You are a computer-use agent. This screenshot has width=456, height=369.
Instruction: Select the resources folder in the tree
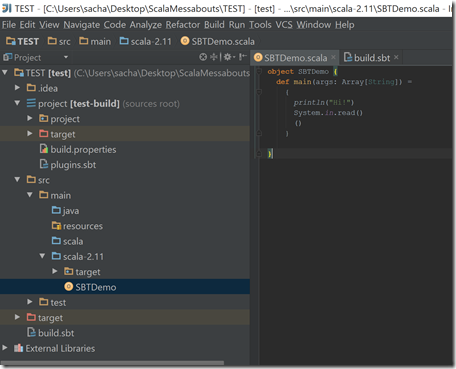point(77,226)
